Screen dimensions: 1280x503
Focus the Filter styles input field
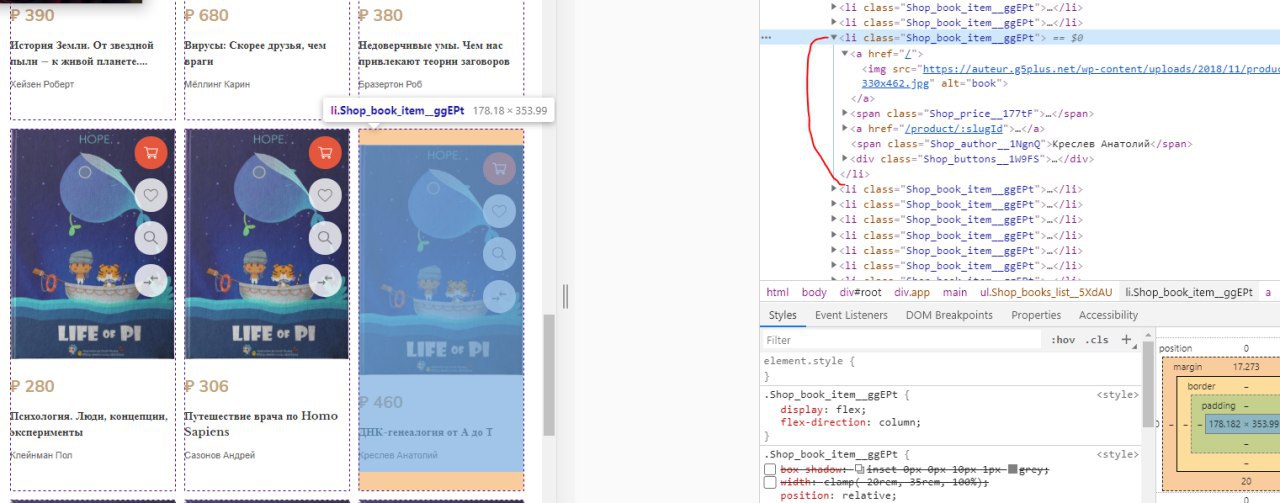[x=900, y=340]
